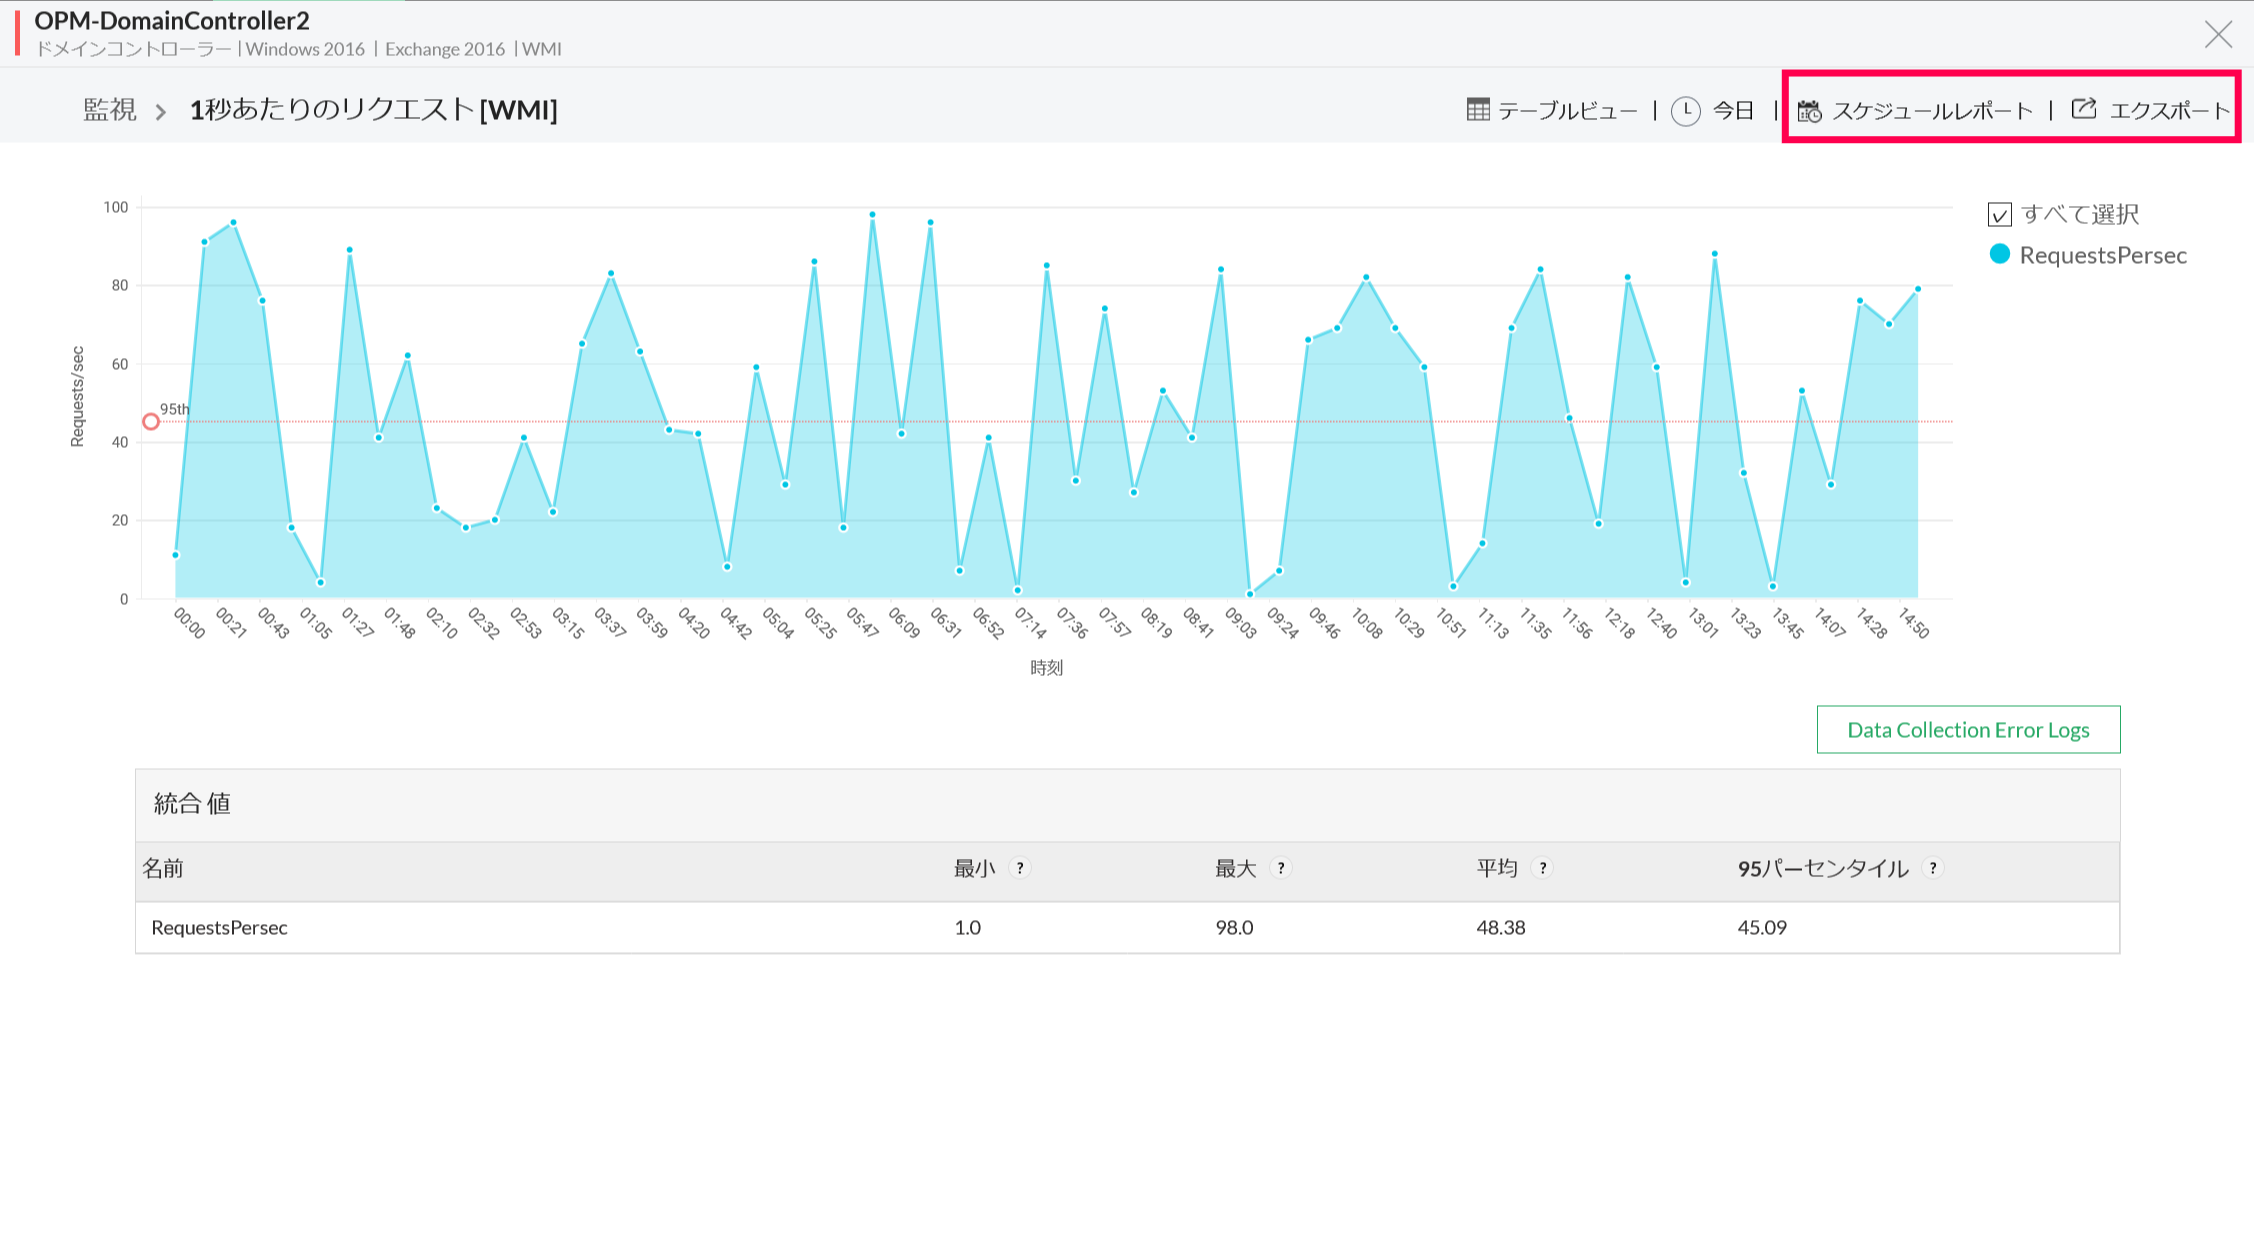Click the breadcrumb chevron after 監視

click(161, 112)
